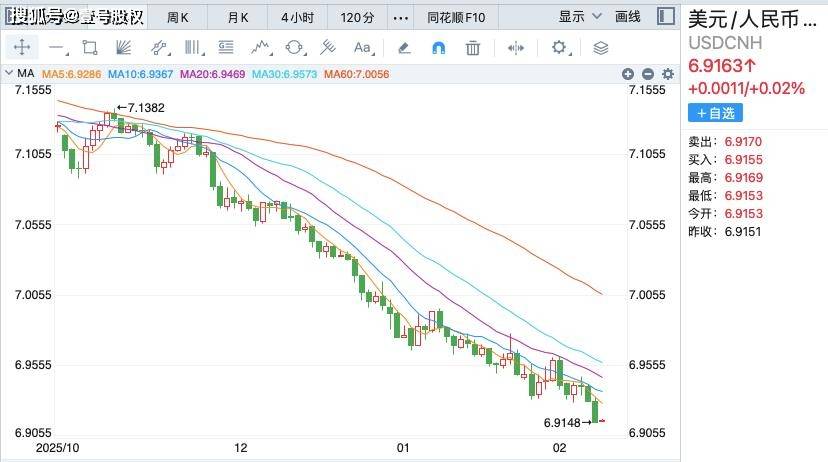The image size is (828, 462).
Task: Click the trash can delete drawings icon
Action: coord(473,47)
